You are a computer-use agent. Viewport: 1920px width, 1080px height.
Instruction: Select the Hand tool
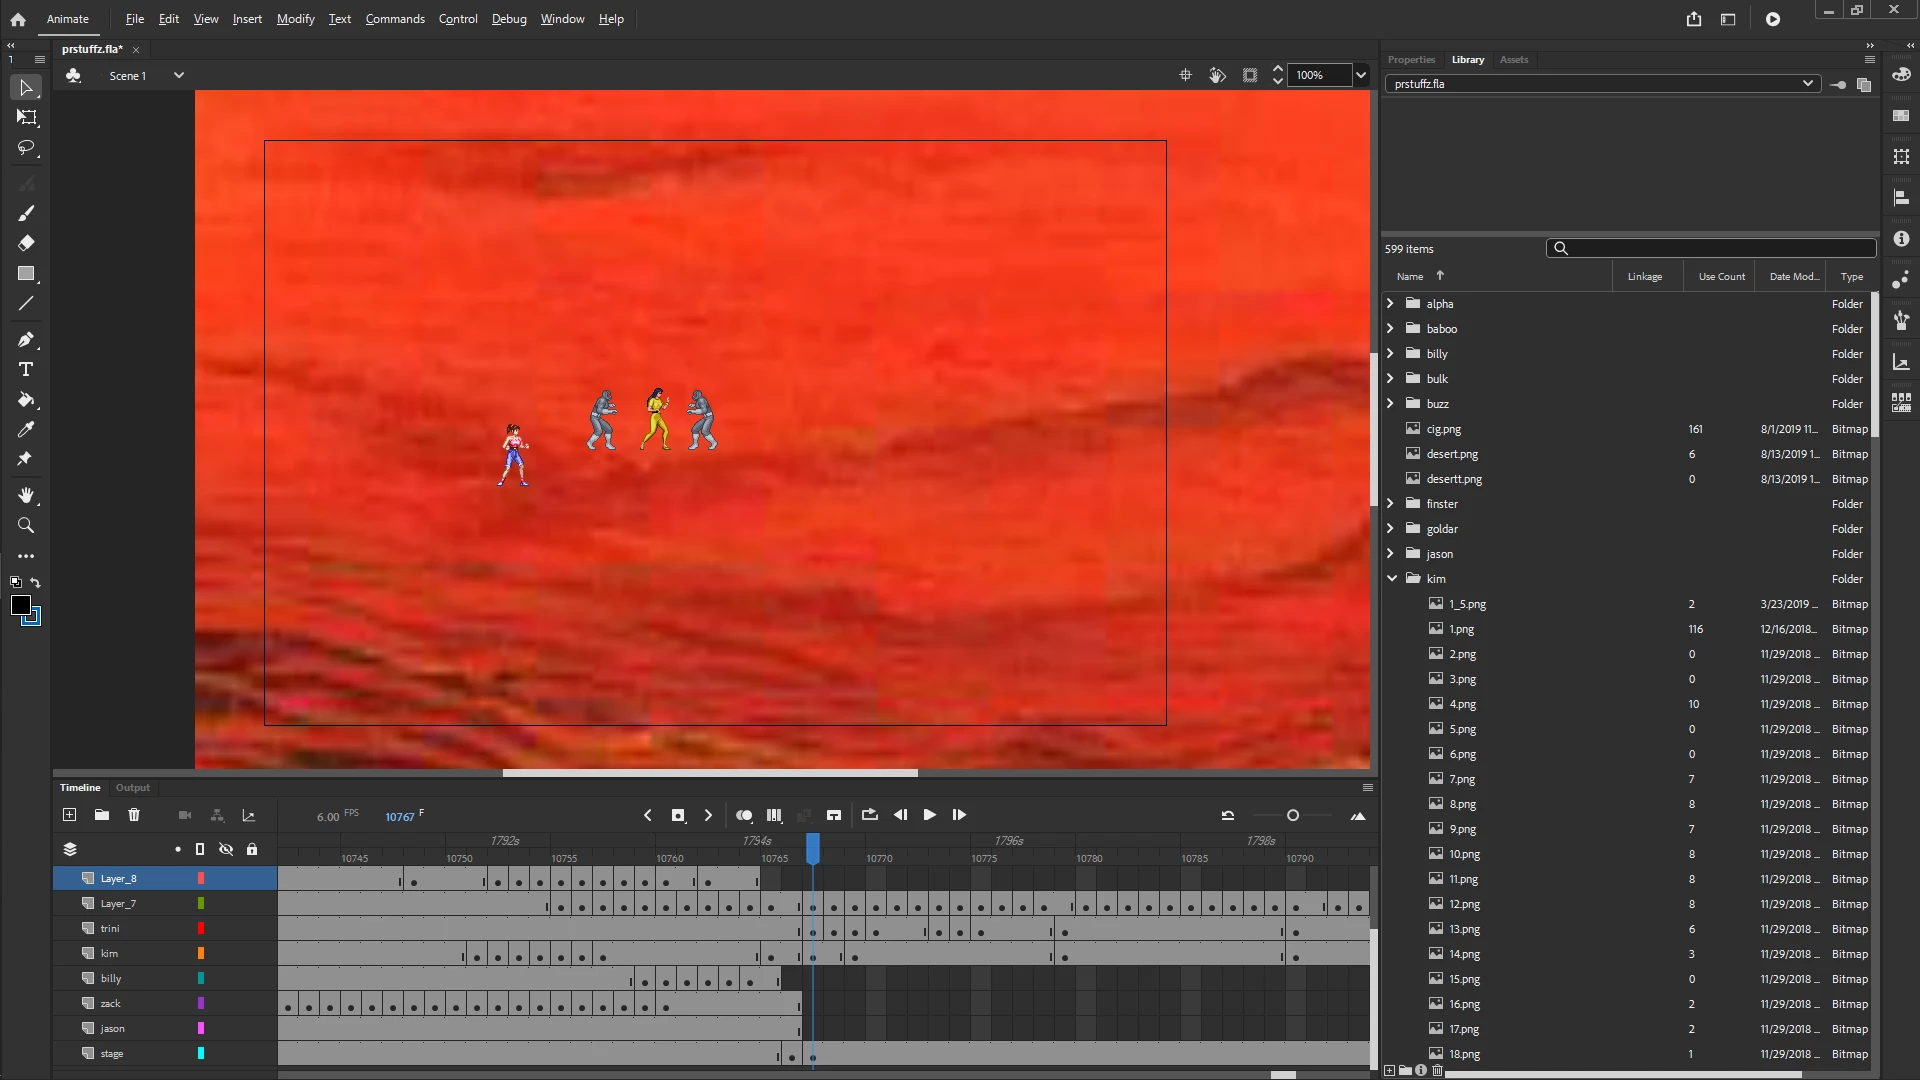point(26,496)
